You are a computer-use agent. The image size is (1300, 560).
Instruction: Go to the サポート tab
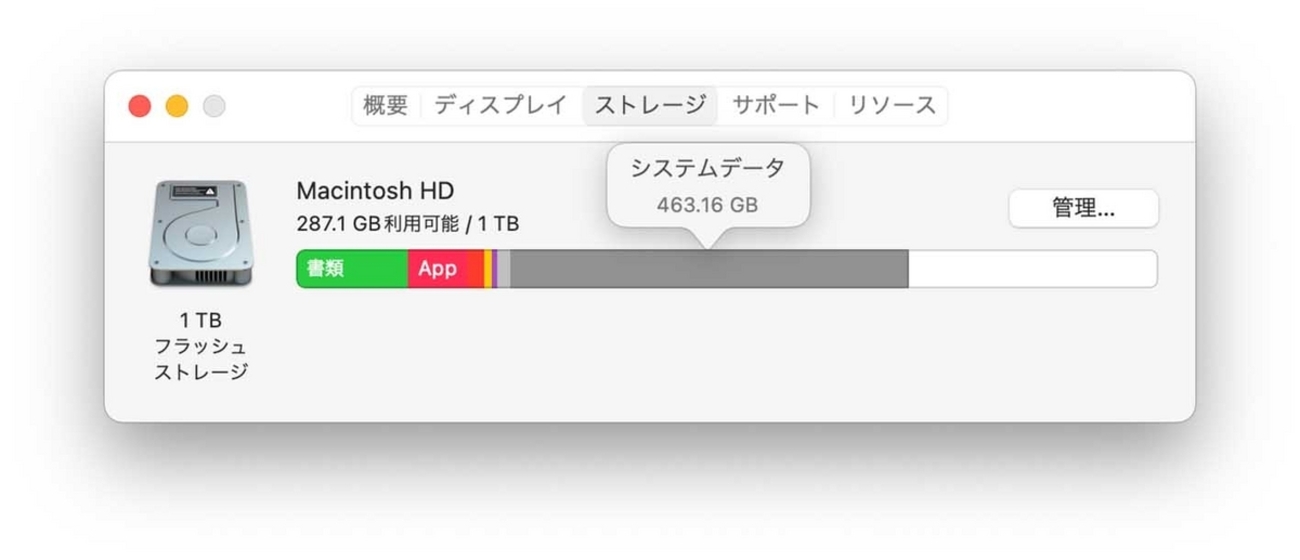(776, 105)
